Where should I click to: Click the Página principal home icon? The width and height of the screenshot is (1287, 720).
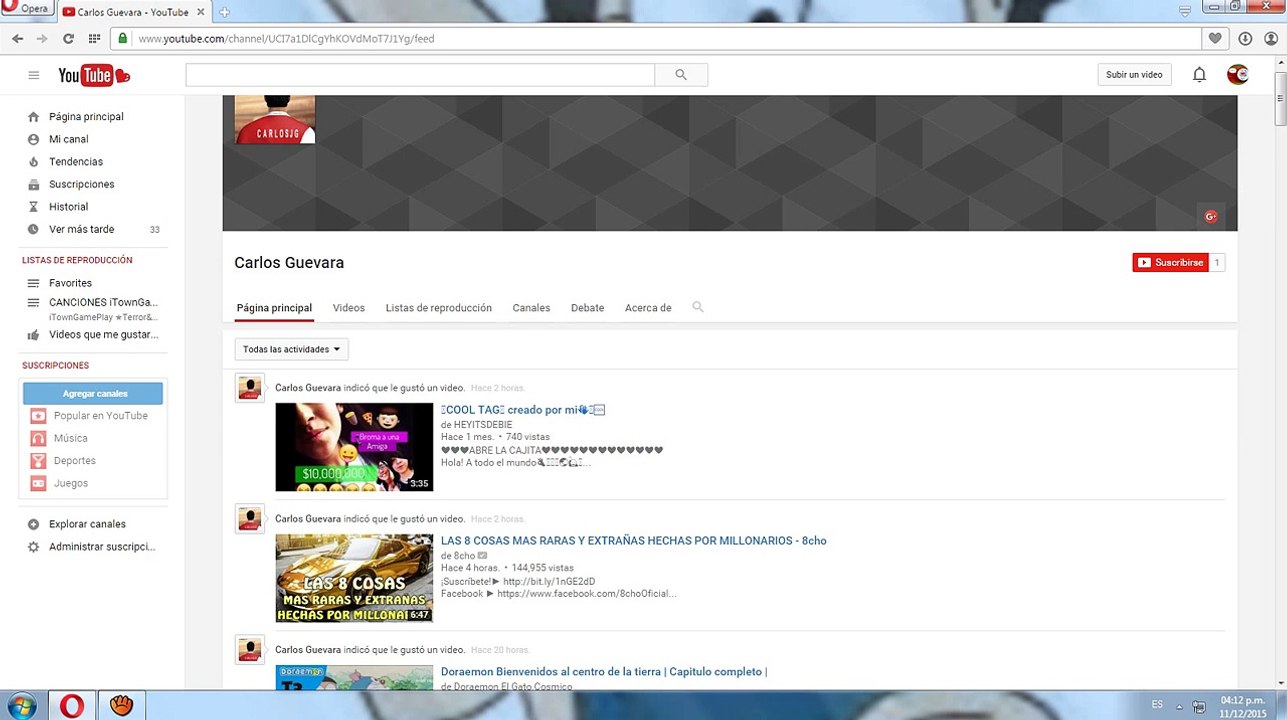[x=33, y=117]
